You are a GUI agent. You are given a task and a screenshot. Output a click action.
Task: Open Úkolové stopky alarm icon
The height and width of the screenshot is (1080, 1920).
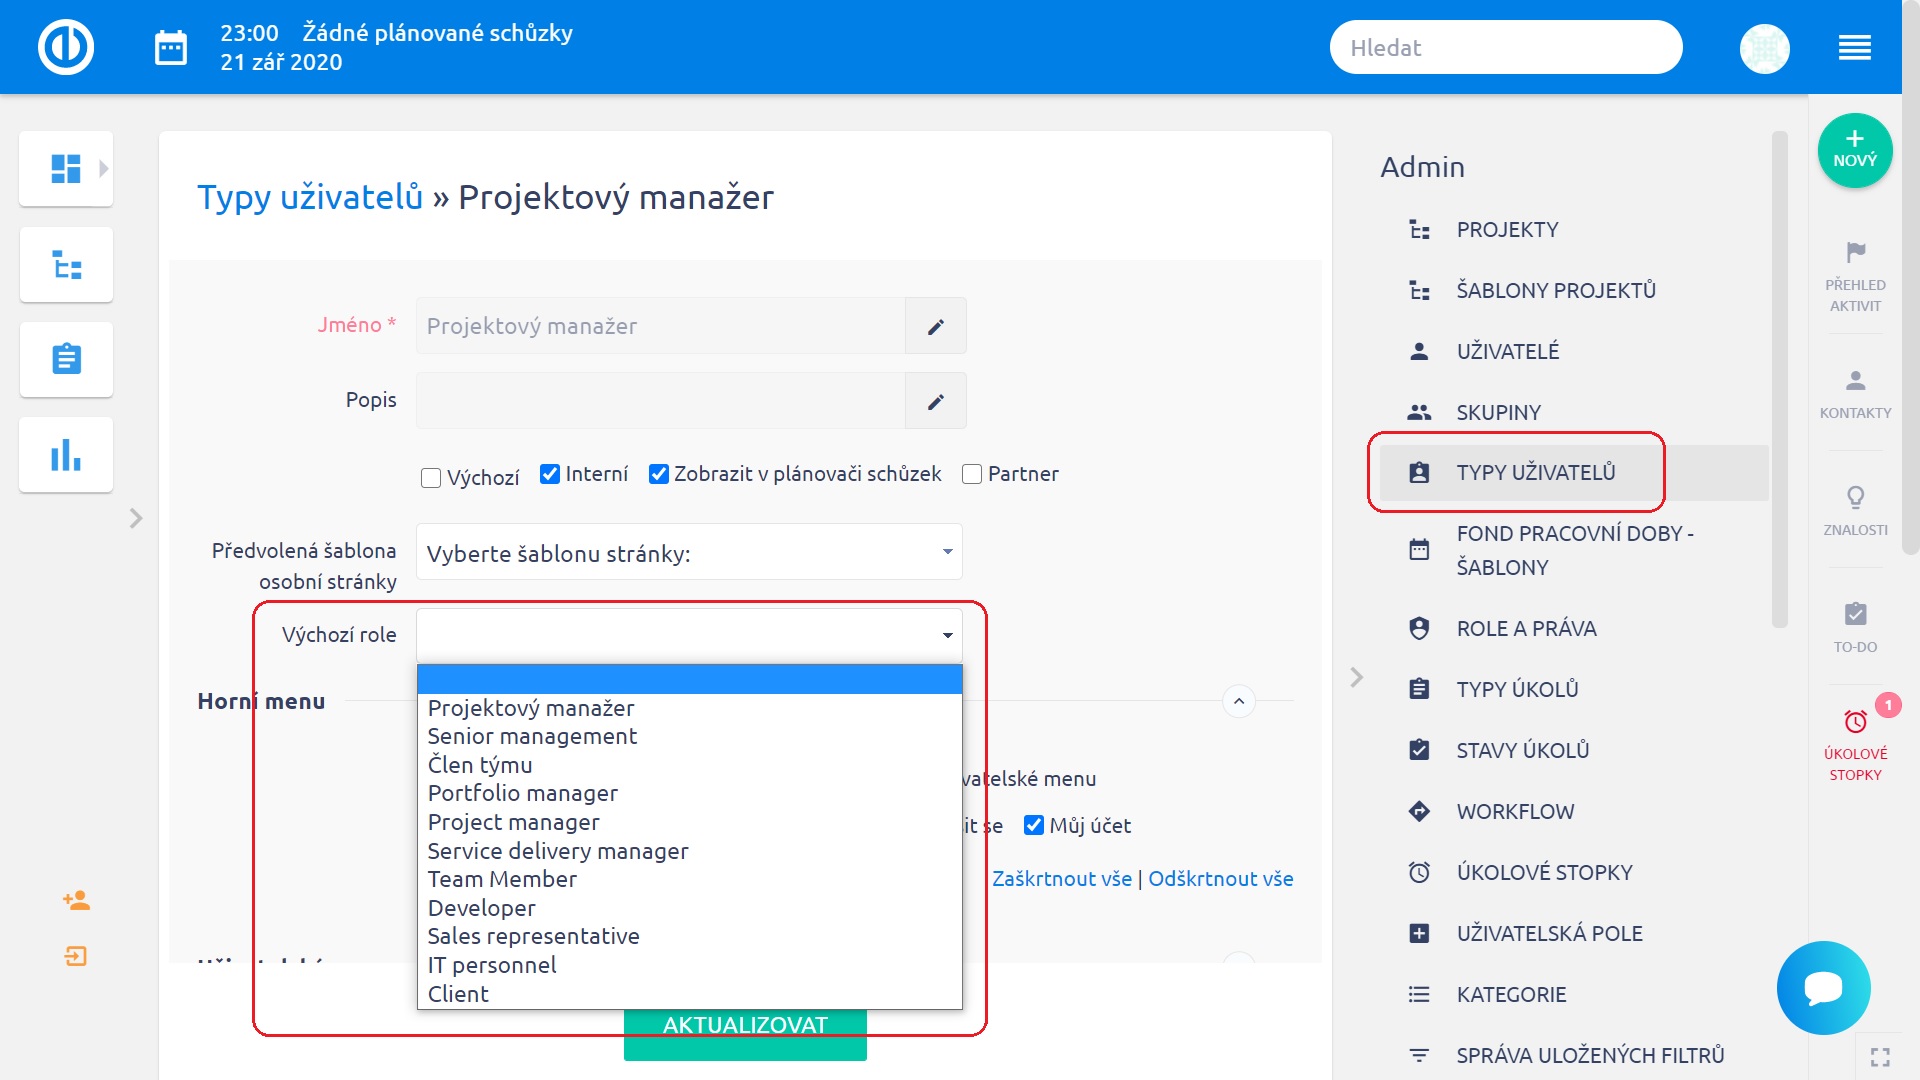click(x=1855, y=721)
